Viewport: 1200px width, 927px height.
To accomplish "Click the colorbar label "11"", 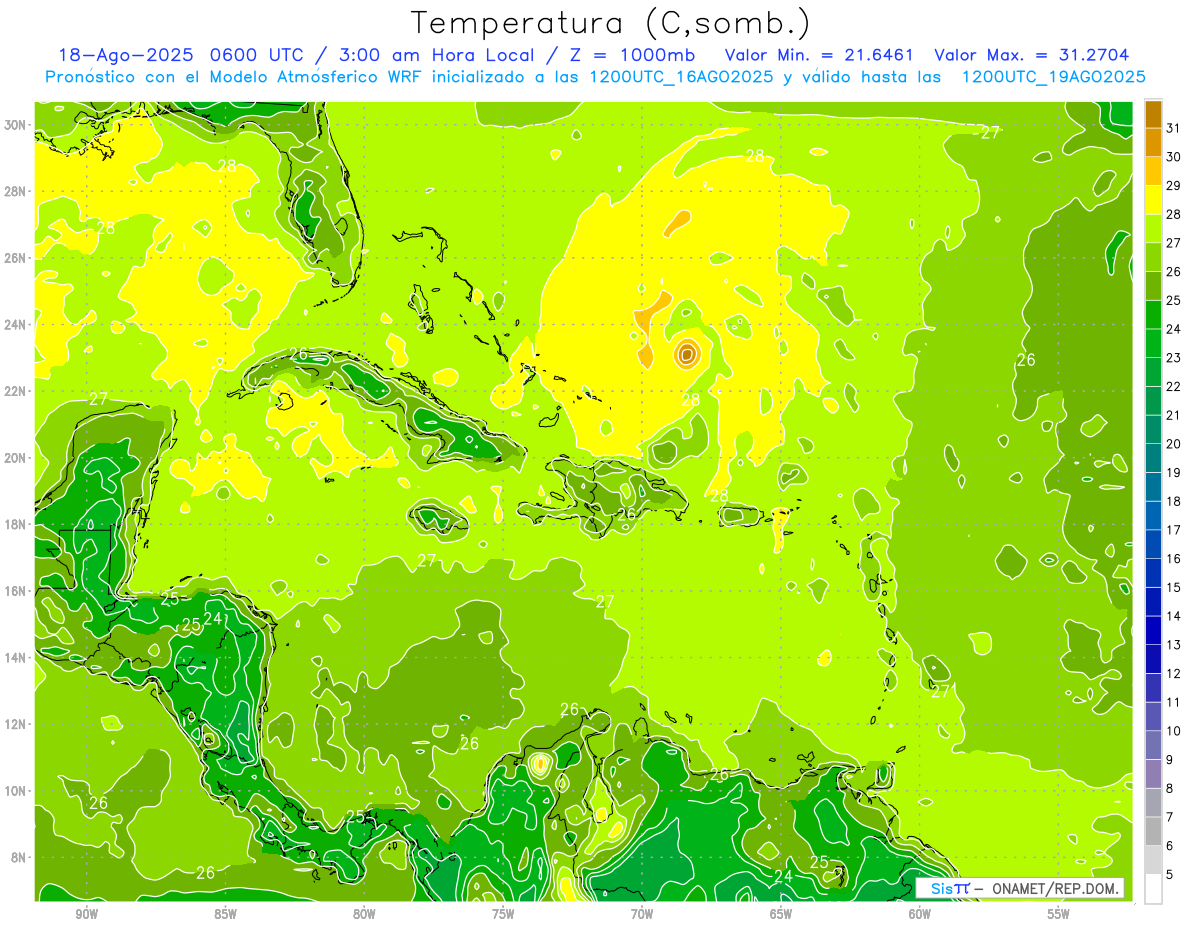I will [1174, 702].
